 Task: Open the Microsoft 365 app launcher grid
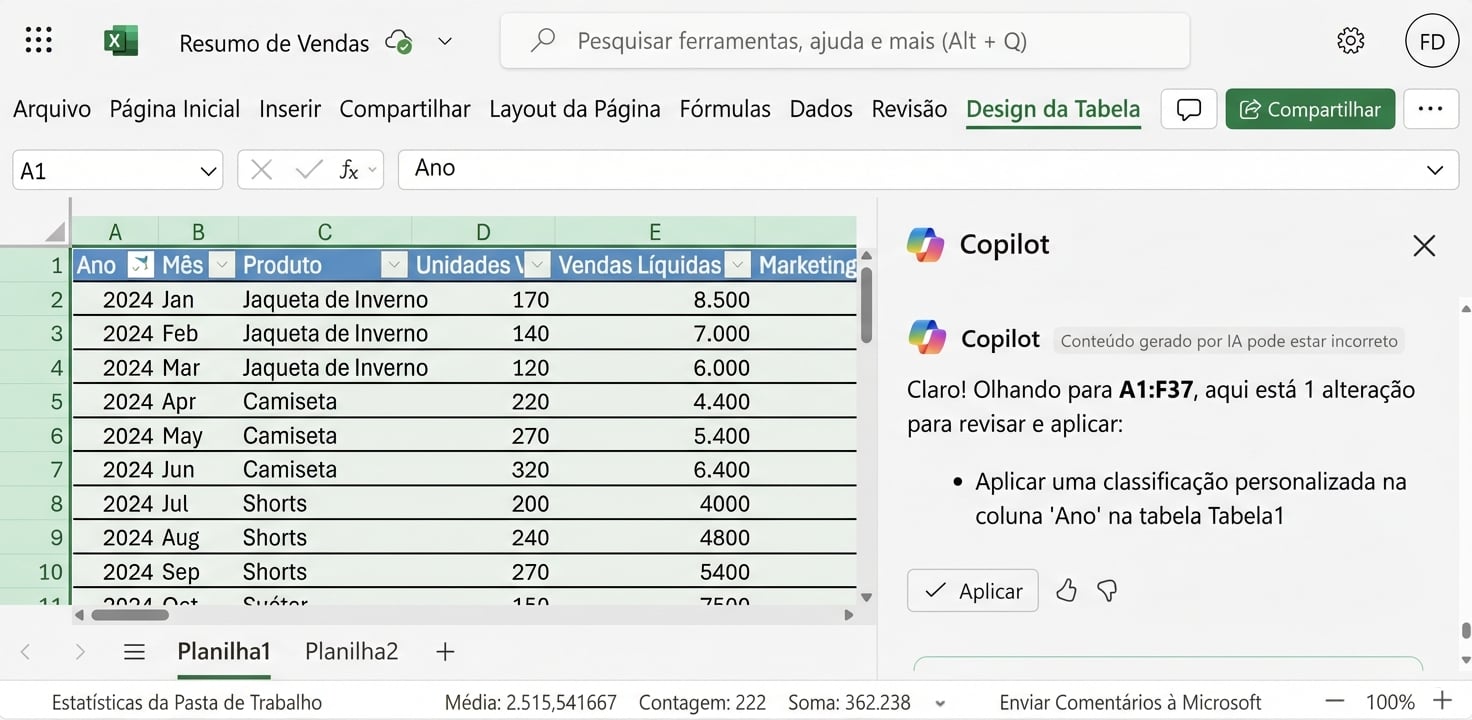(x=37, y=40)
